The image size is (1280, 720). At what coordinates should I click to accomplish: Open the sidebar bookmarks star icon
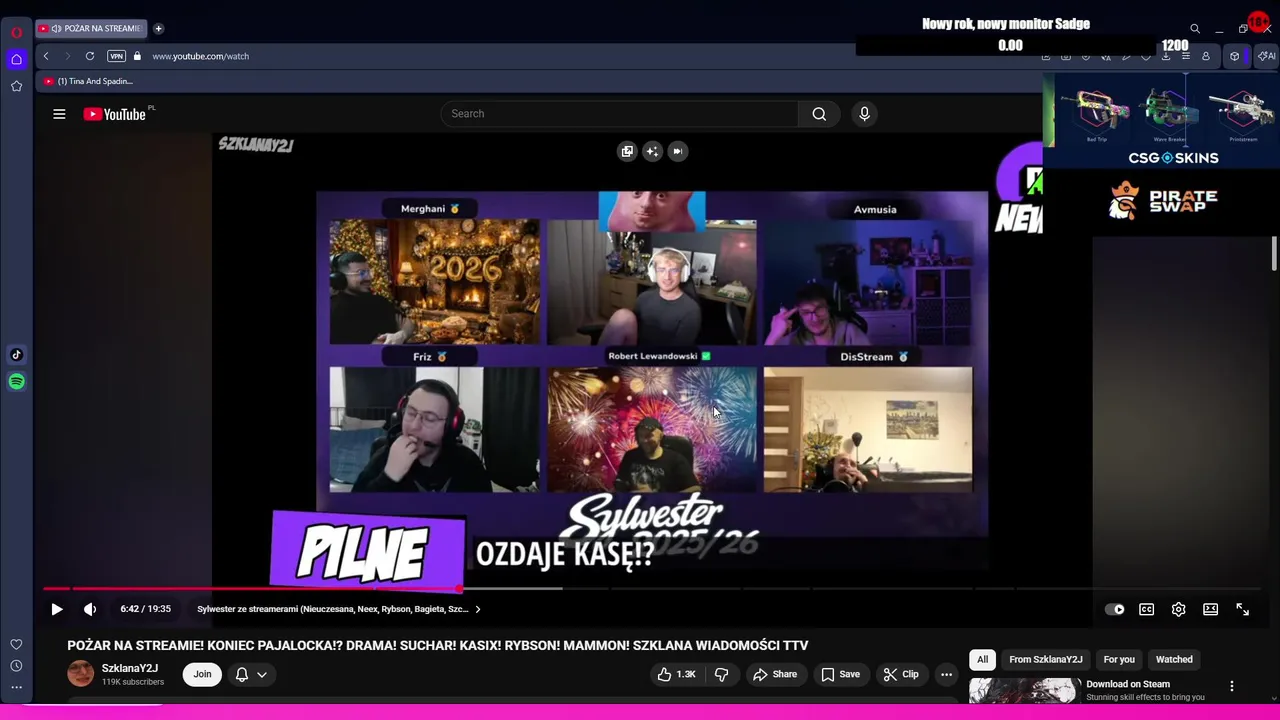point(16,86)
